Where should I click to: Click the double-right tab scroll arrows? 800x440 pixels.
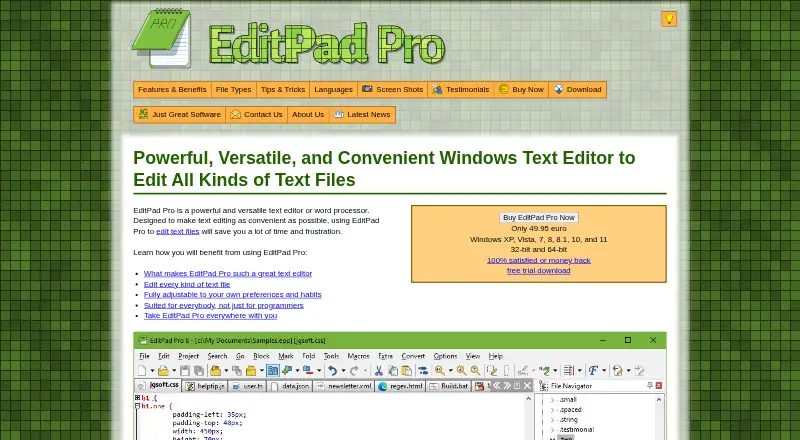[507, 385]
